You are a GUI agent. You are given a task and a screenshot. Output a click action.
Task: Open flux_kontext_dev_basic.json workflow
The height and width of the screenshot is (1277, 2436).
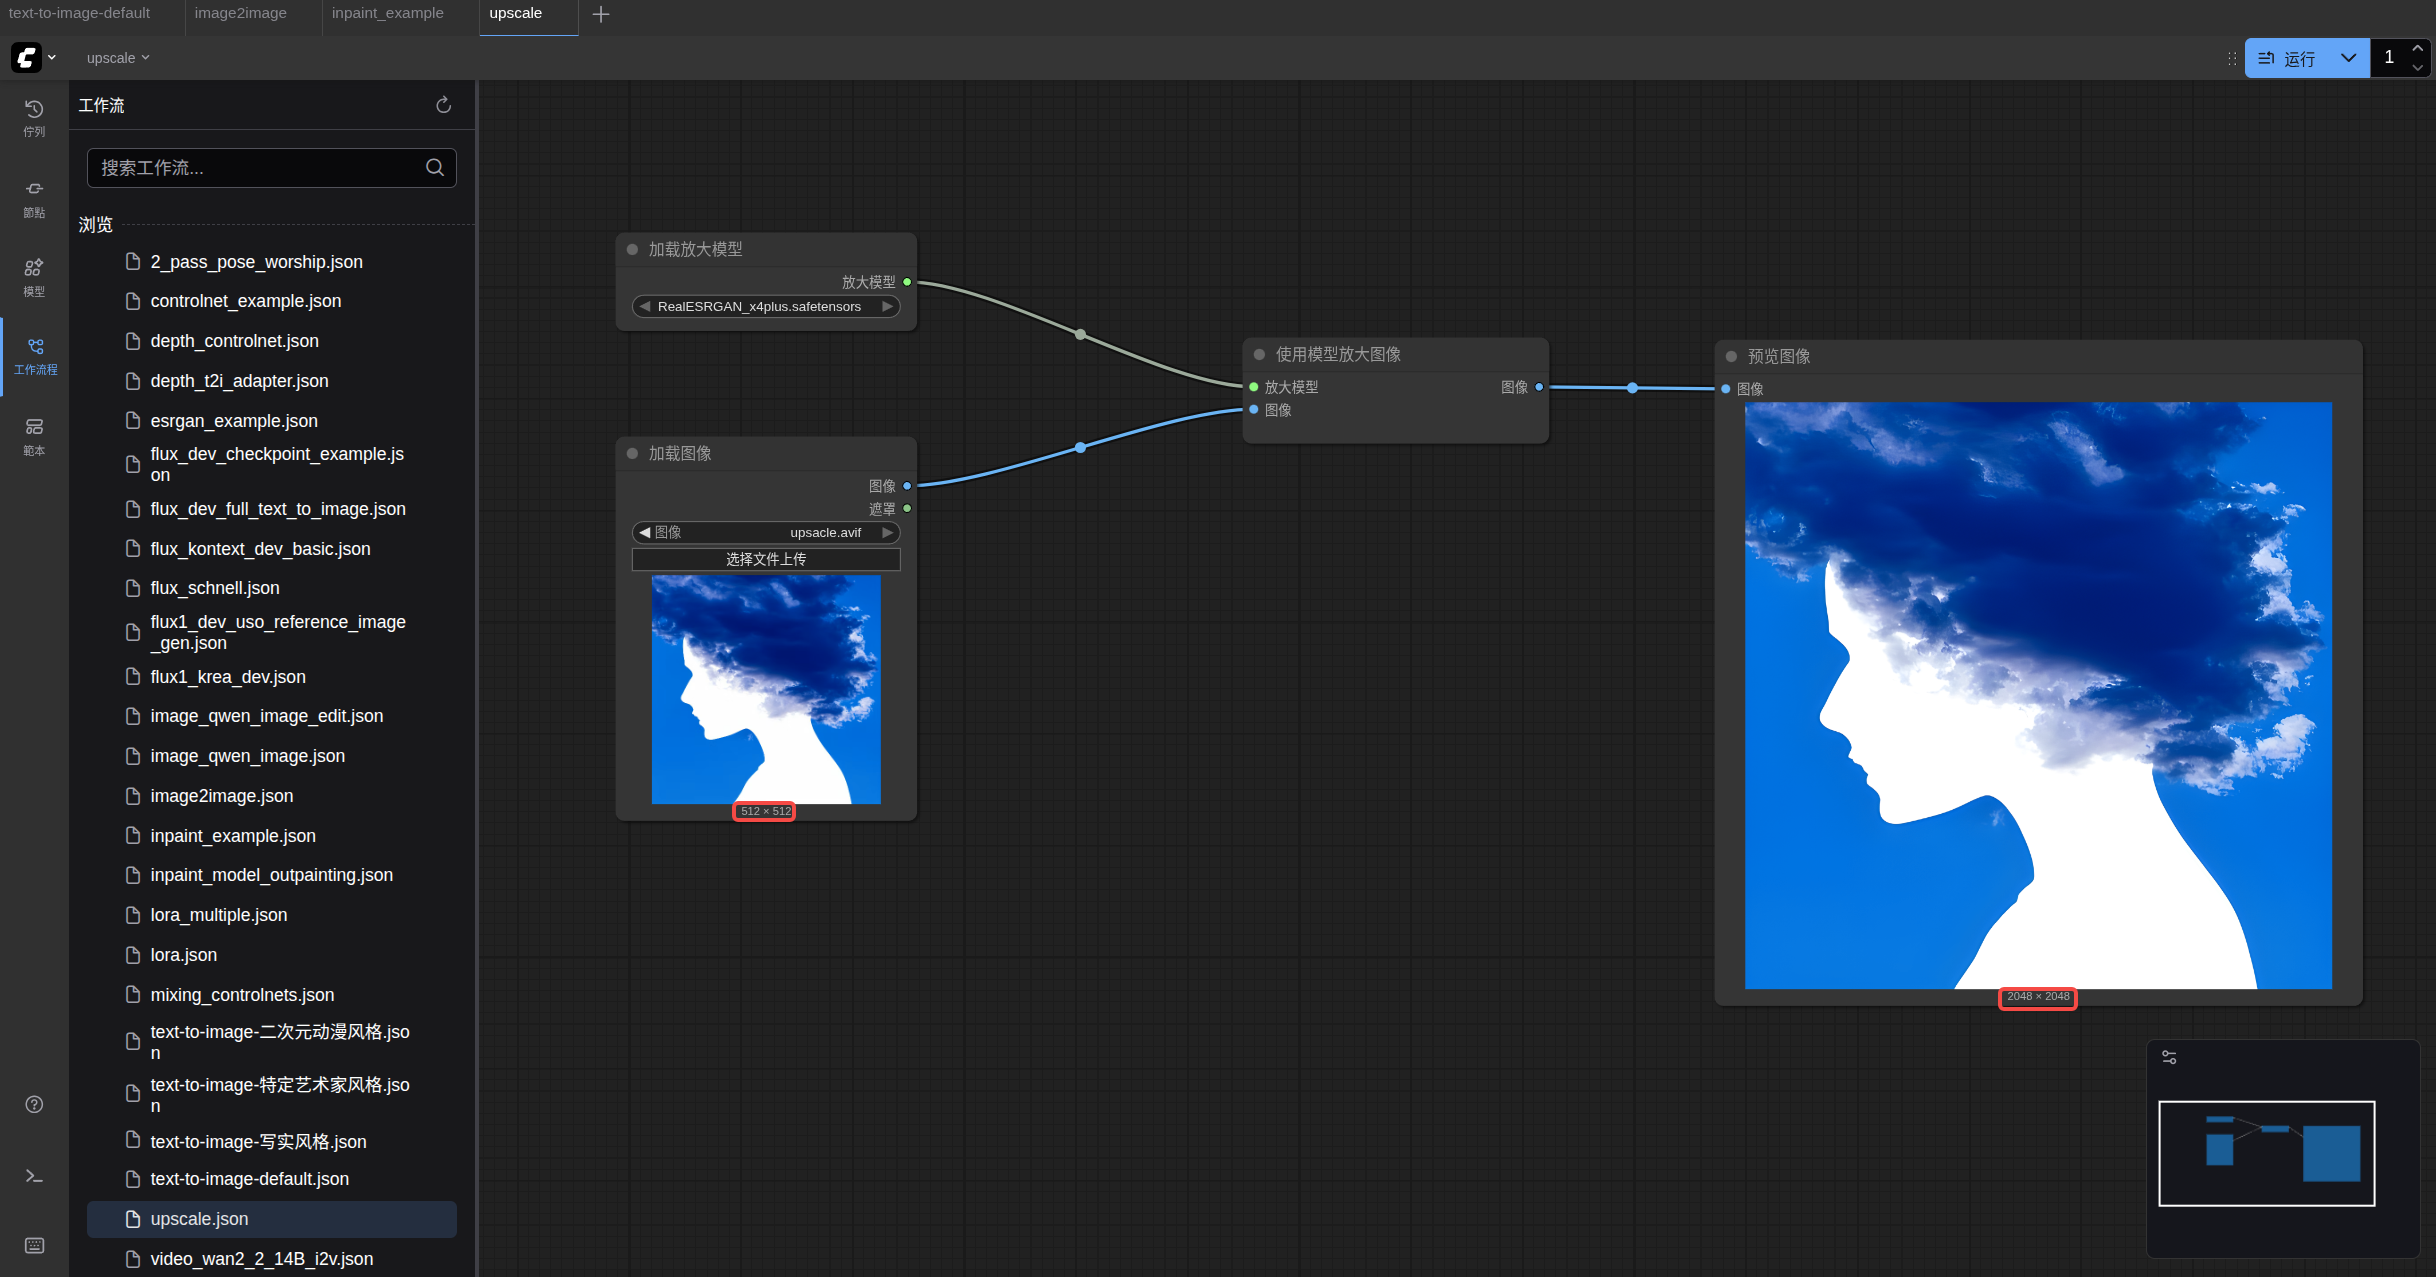pyautogui.click(x=272, y=549)
